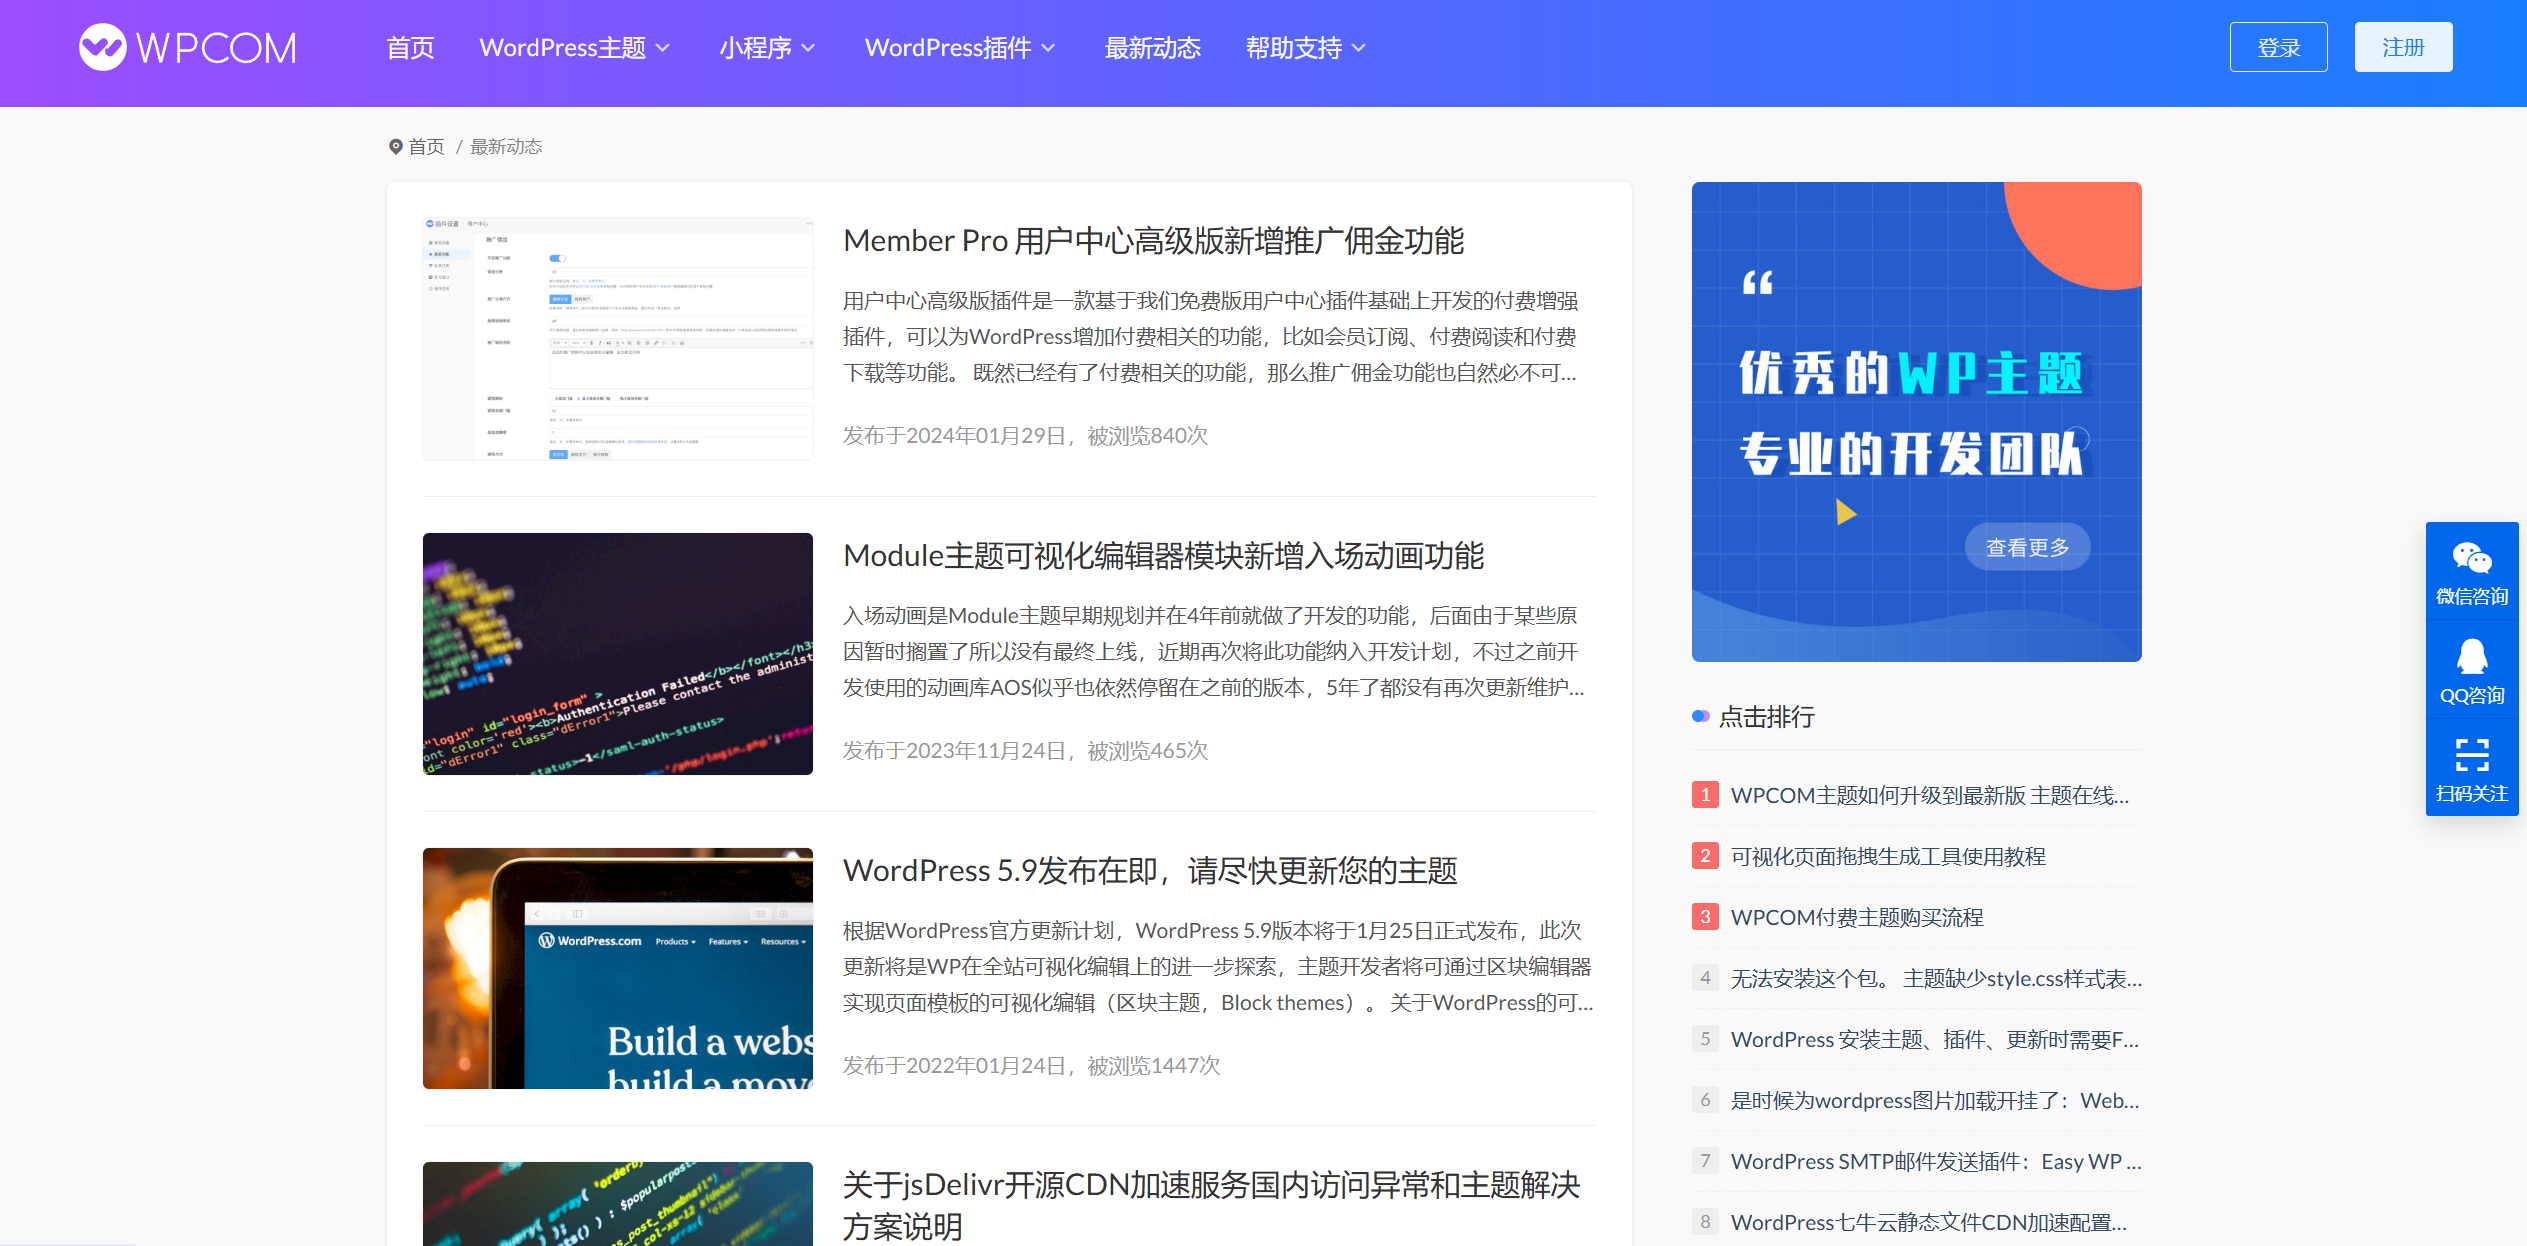Image resolution: width=2527 pixels, height=1246 pixels.
Task: Click the 入场动画 article excerpt paragraph
Action: pyautogui.click(x=1213, y=652)
